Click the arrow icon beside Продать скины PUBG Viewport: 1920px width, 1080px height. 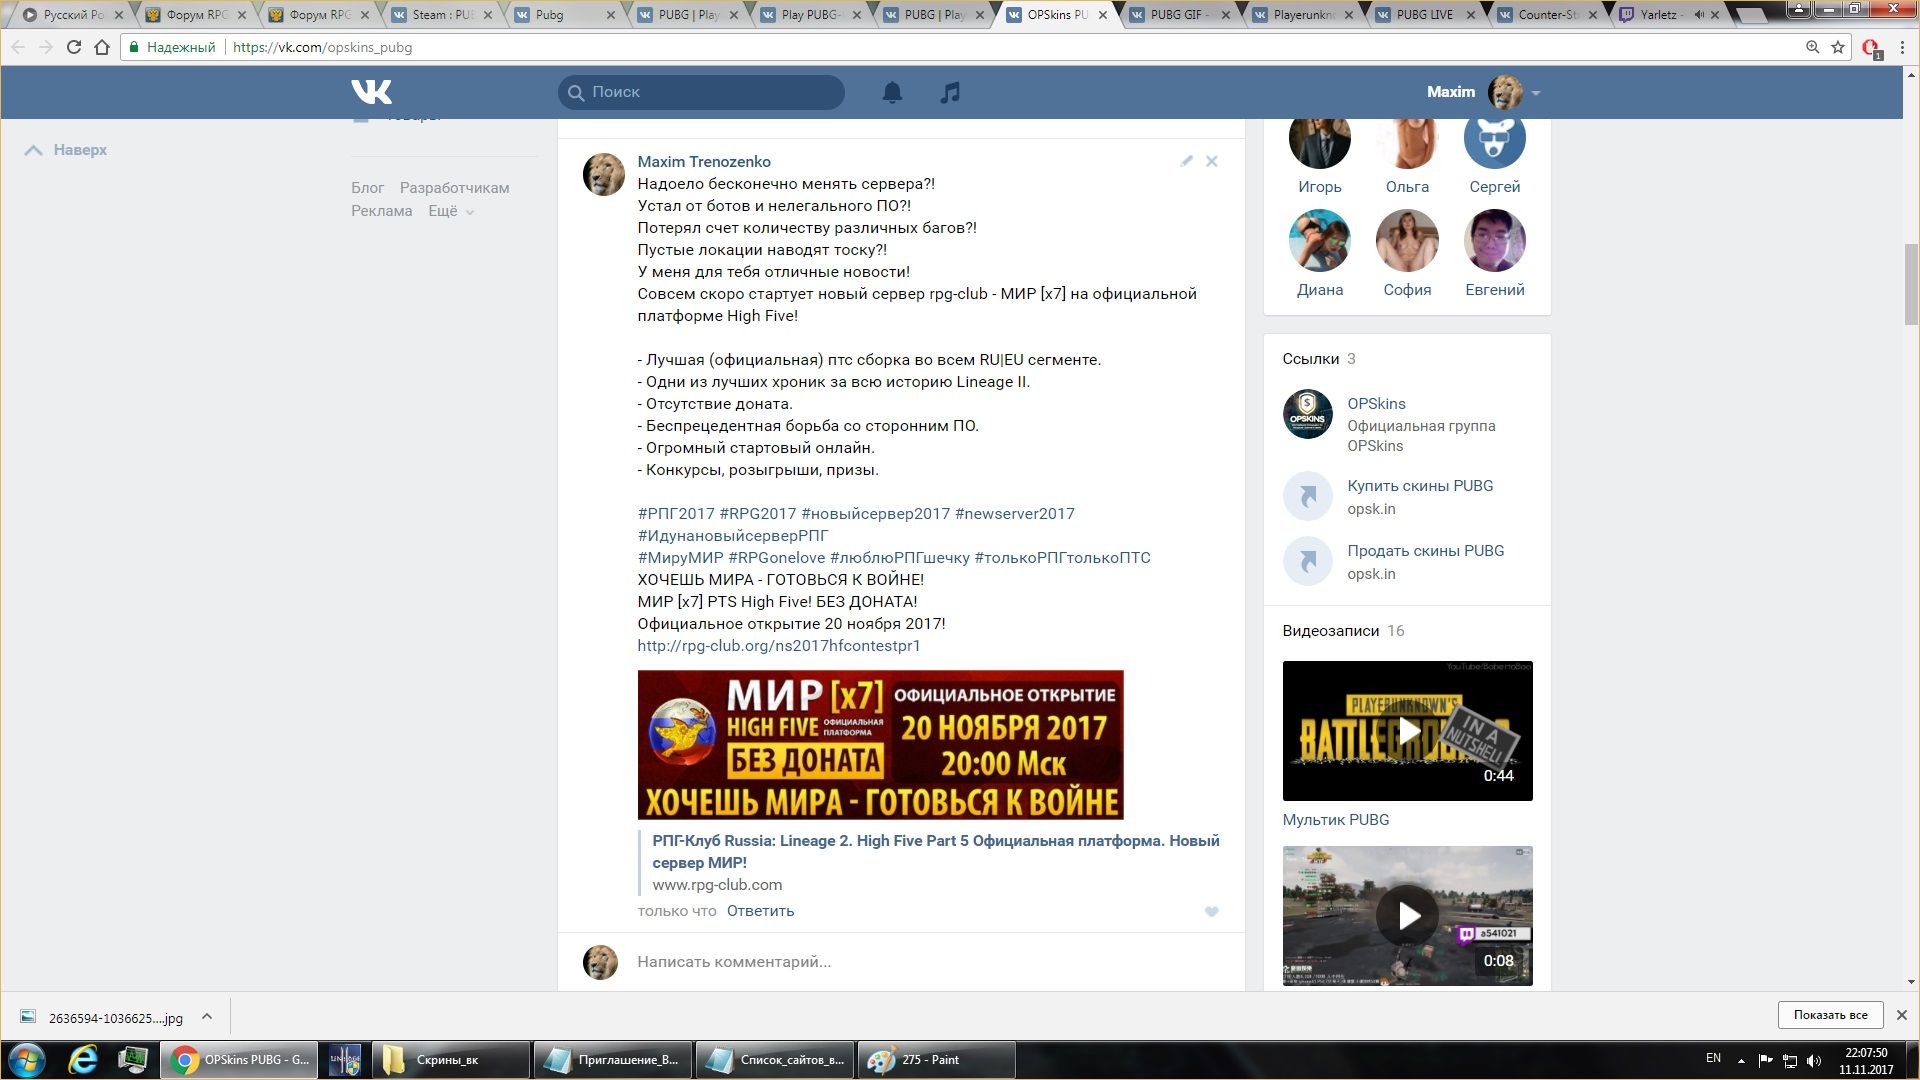coord(1307,561)
